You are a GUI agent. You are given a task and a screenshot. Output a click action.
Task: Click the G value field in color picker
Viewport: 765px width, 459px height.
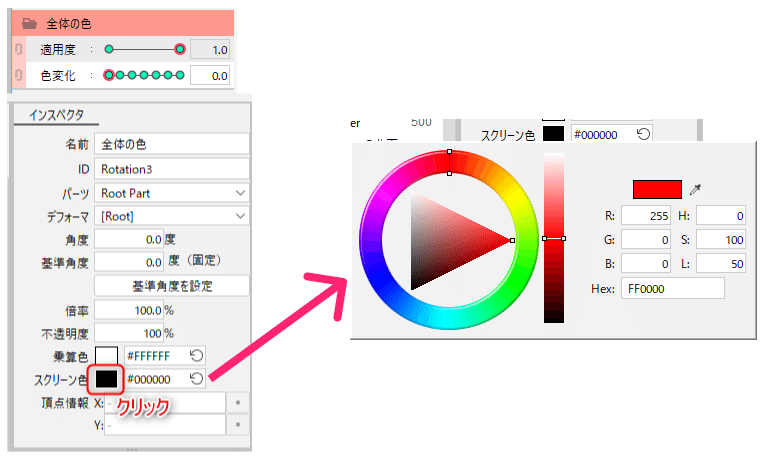click(x=645, y=239)
